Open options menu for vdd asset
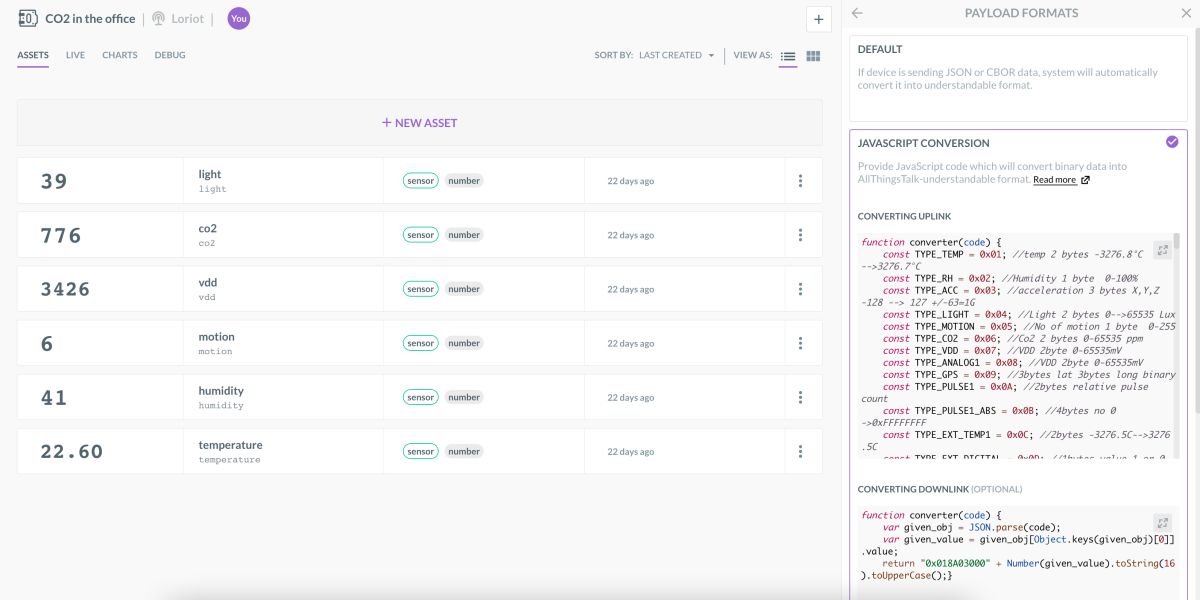The image size is (1200, 600). tap(800, 289)
